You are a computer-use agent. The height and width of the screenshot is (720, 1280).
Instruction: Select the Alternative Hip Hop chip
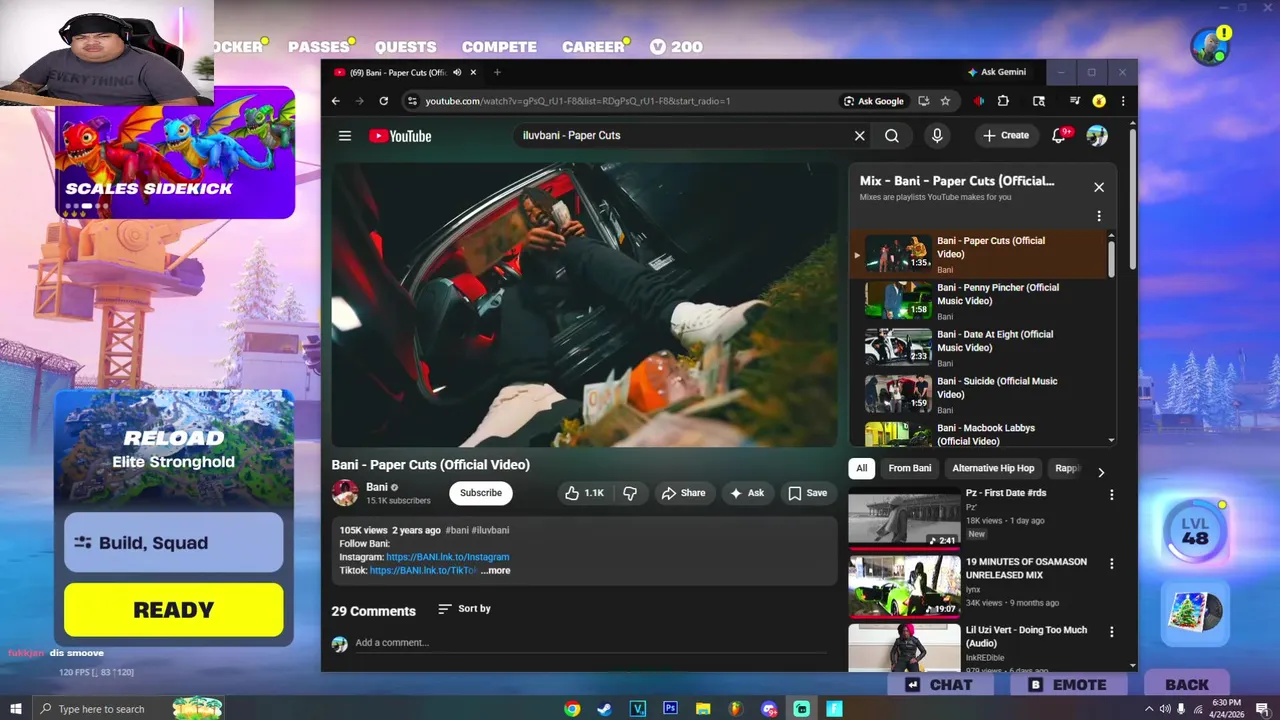point(993,468)
